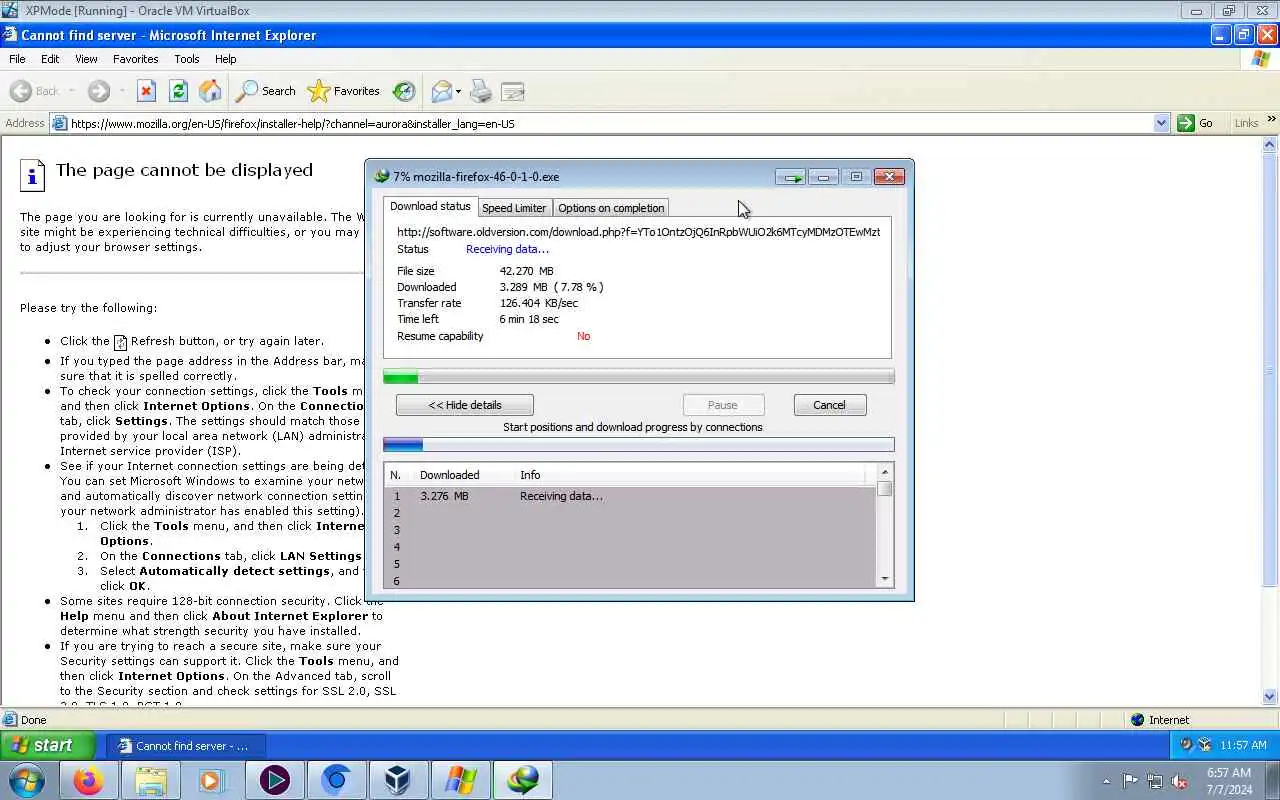1280x800 pixels.
Task: Open the View menu
Action: tap(86, 59)
